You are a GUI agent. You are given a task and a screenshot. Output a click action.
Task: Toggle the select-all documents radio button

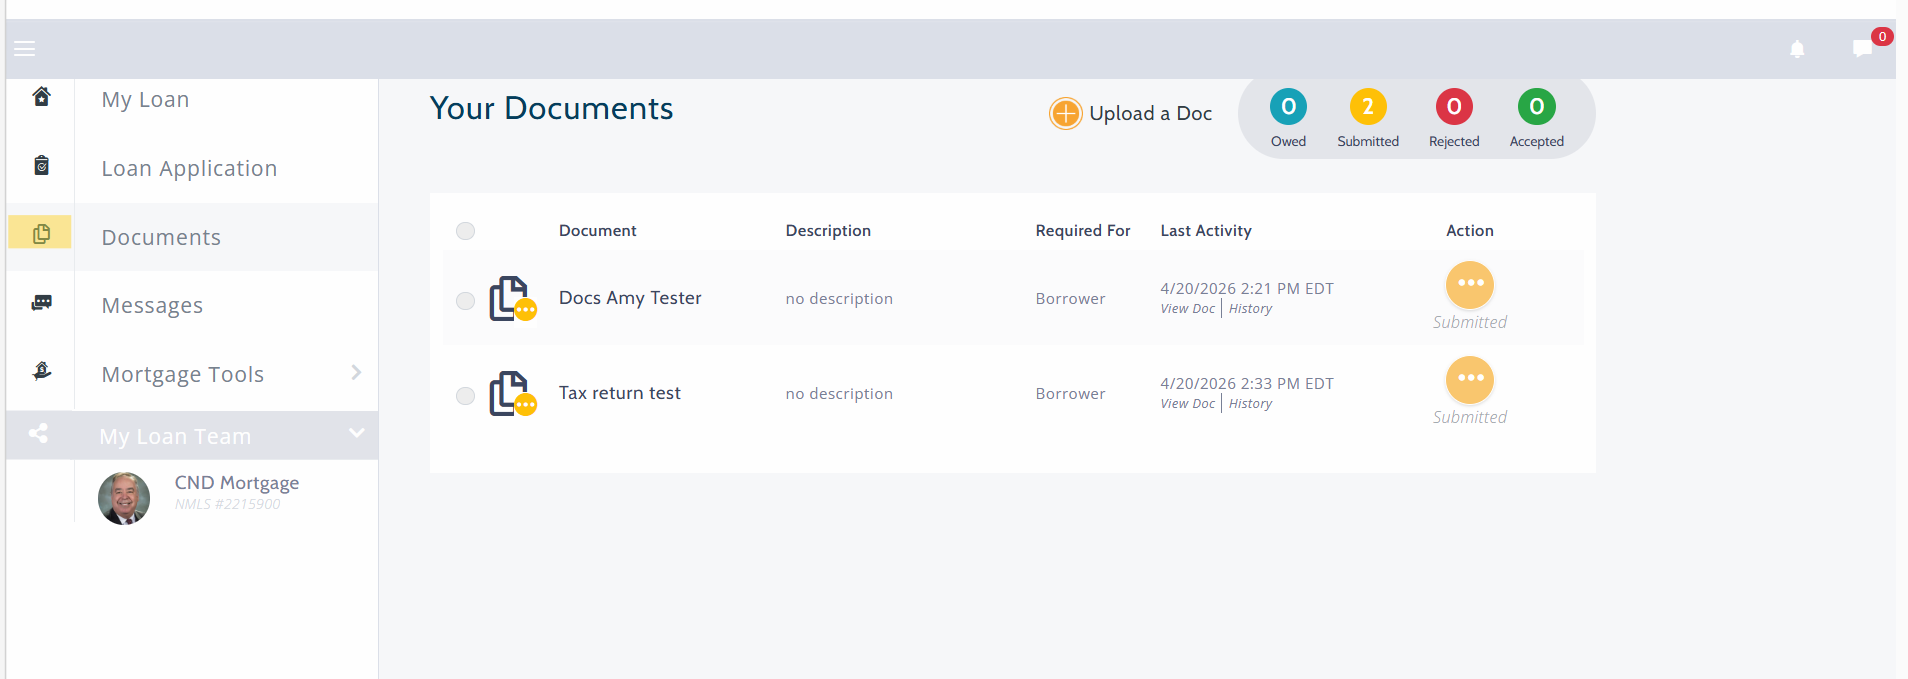point(465,231)
